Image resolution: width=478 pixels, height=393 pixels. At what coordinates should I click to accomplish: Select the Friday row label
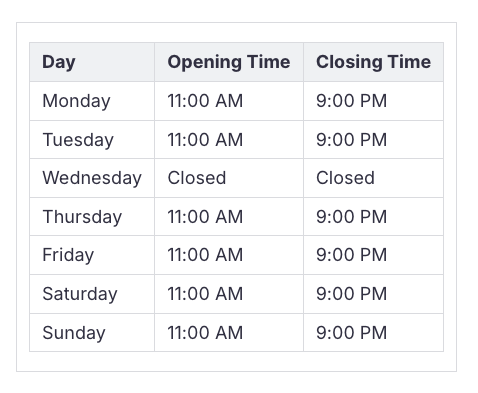point(68,255)
